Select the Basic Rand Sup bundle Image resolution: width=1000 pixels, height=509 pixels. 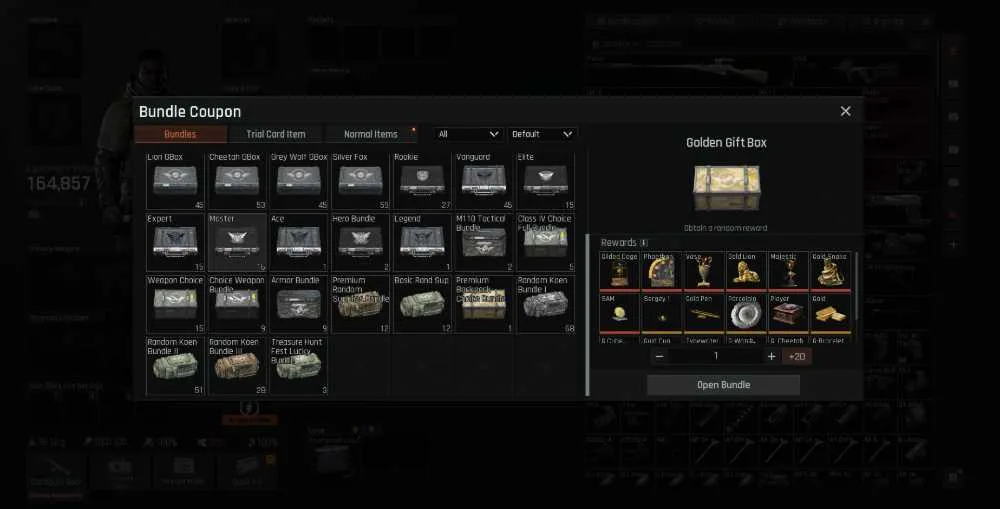point(422,304)
